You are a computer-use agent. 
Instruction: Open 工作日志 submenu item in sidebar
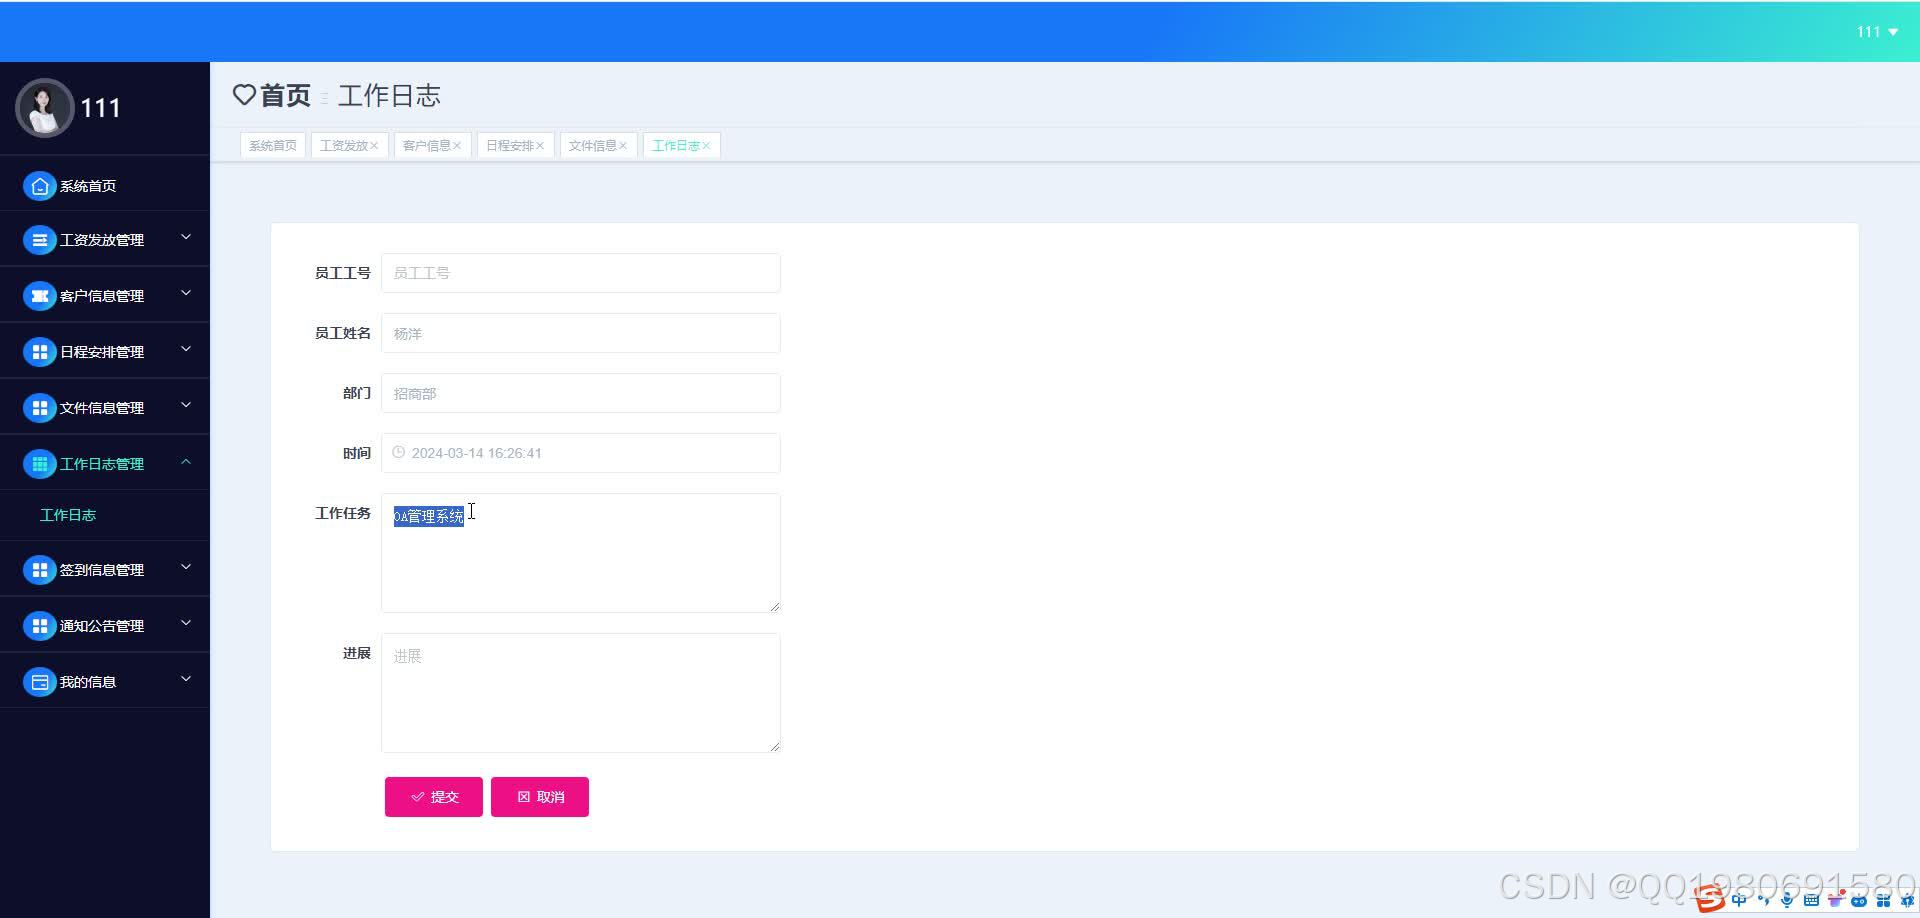68,515
